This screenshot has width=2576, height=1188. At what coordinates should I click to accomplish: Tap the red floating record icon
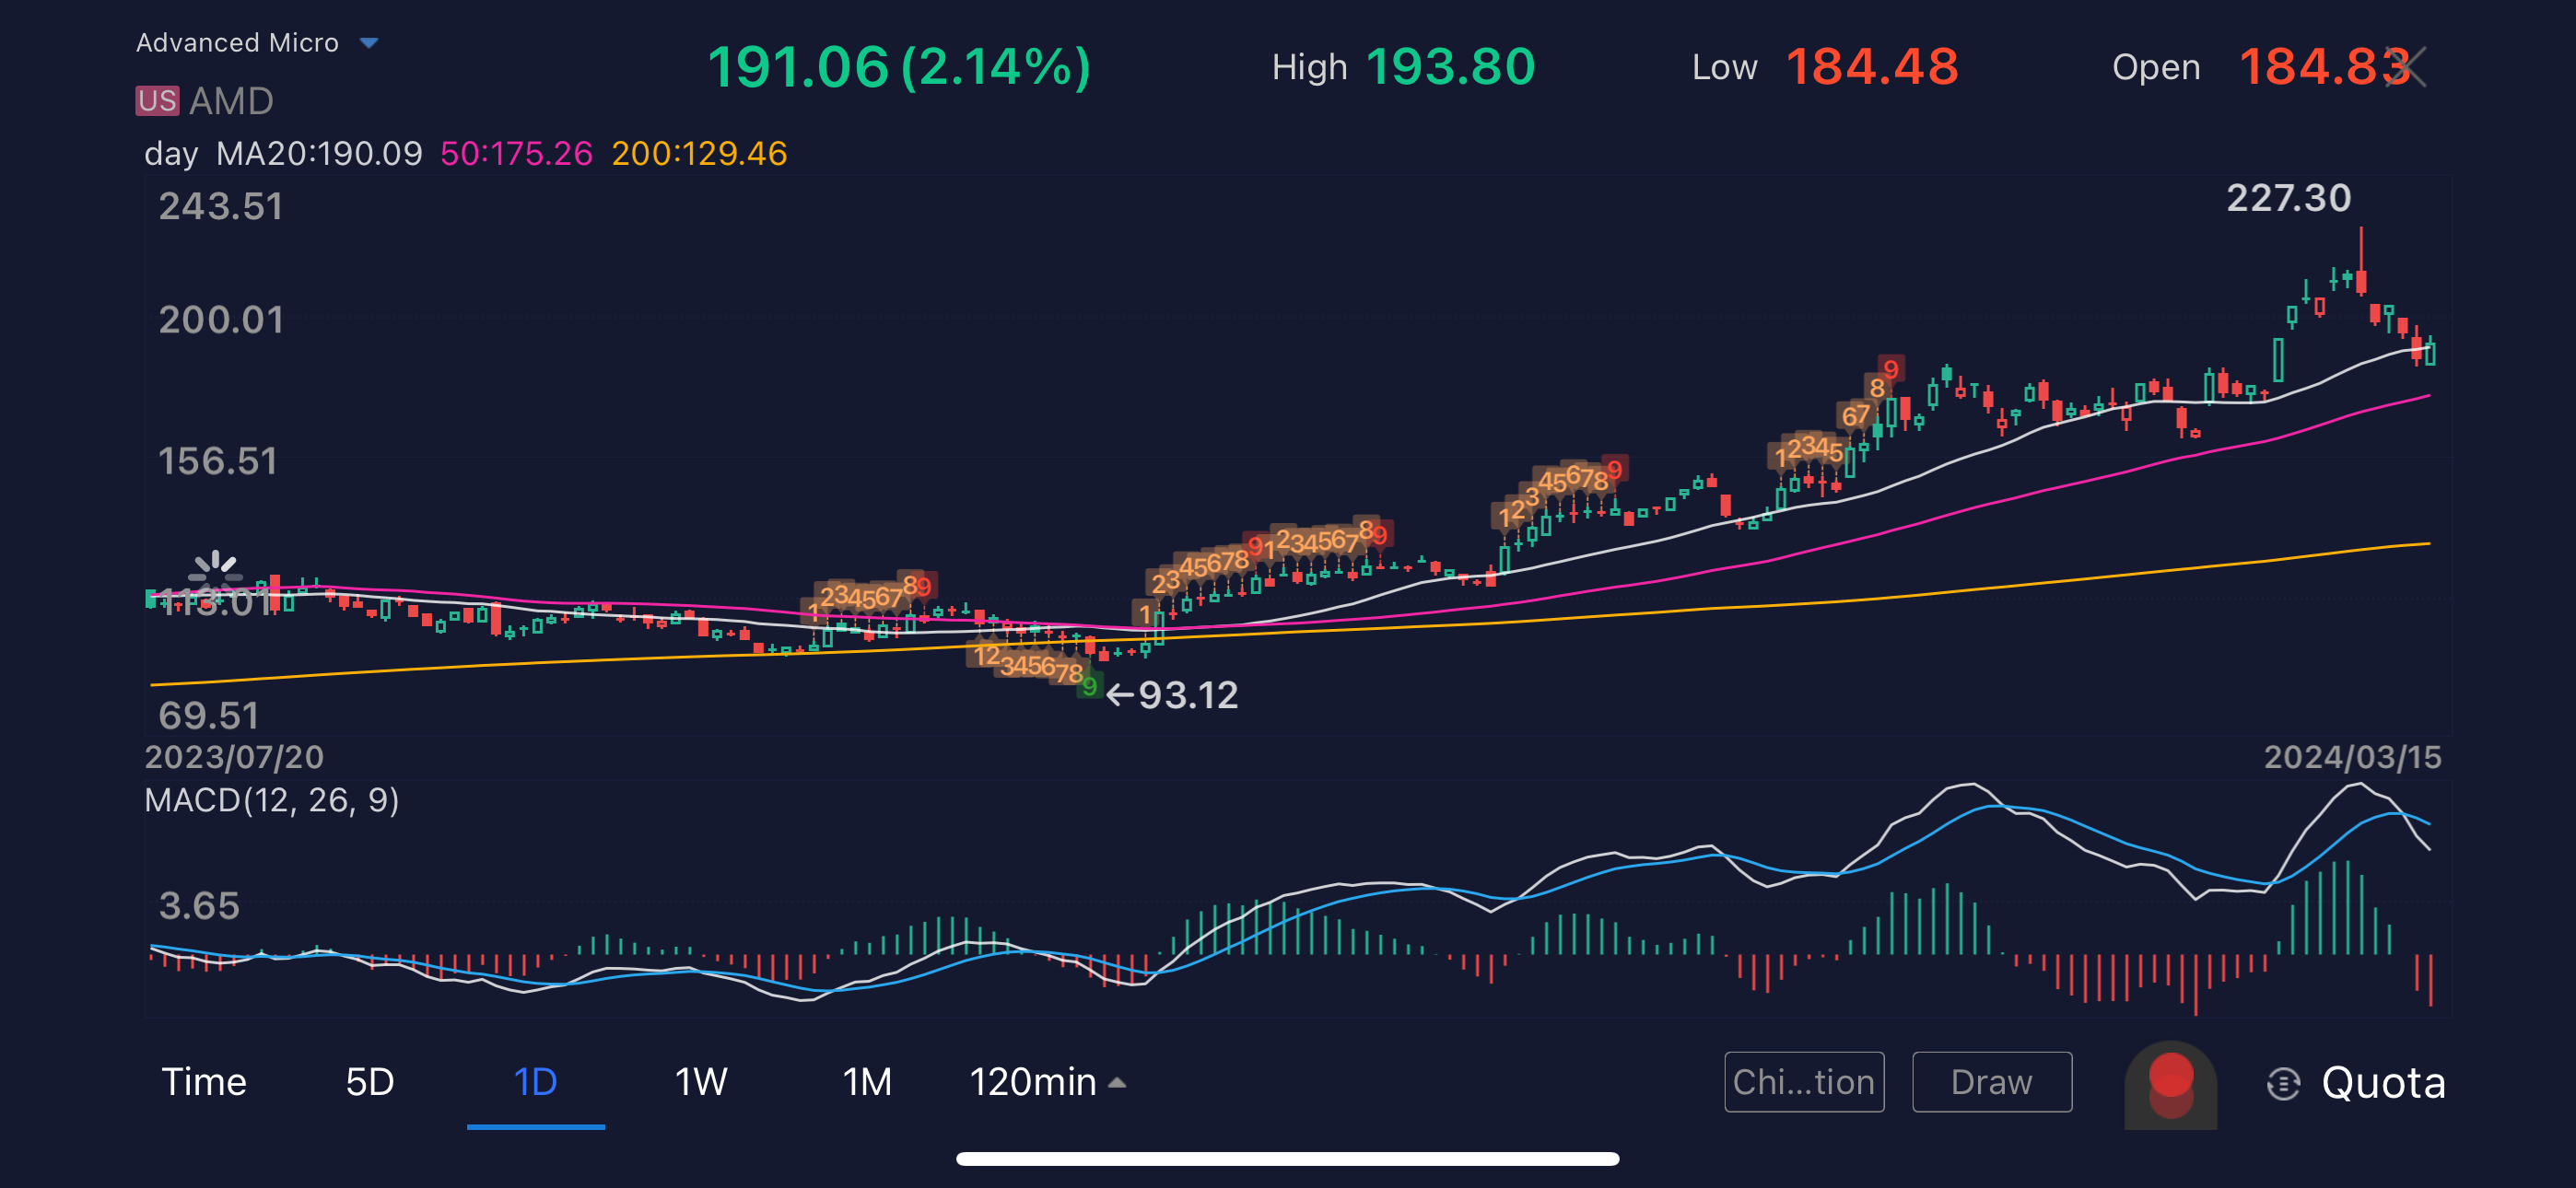[x=2170, y=1084]
